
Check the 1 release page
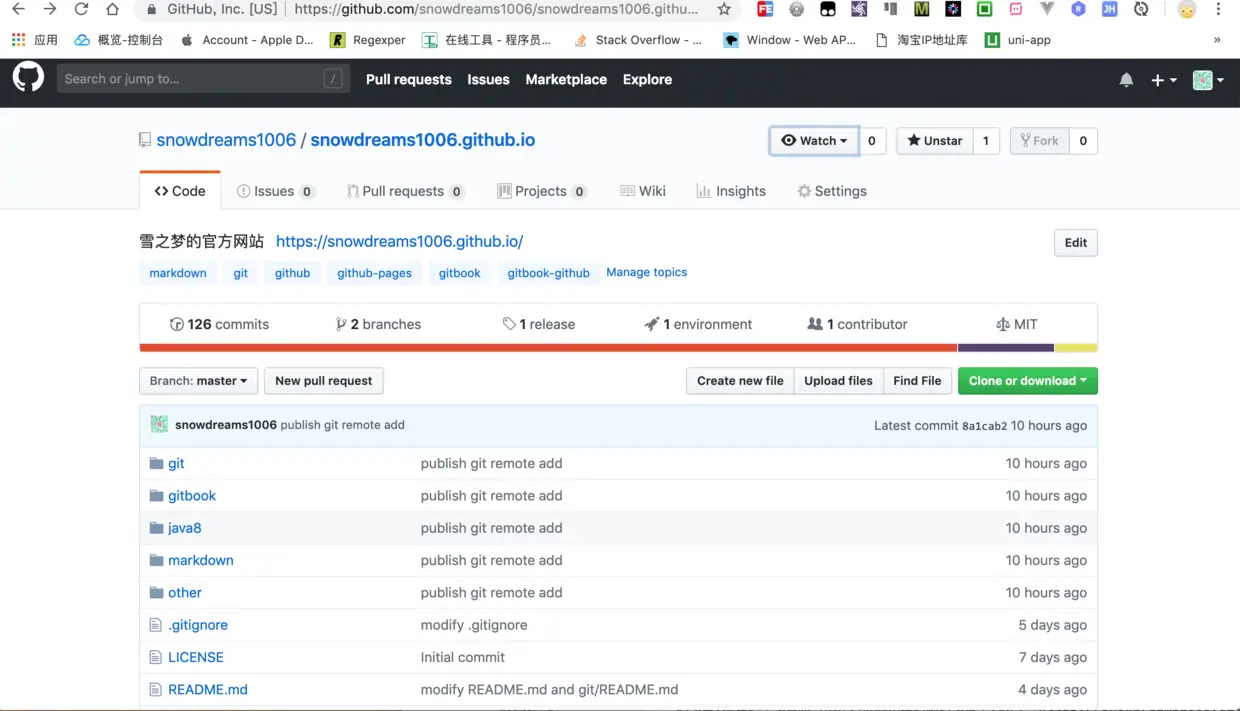point(539,323)
